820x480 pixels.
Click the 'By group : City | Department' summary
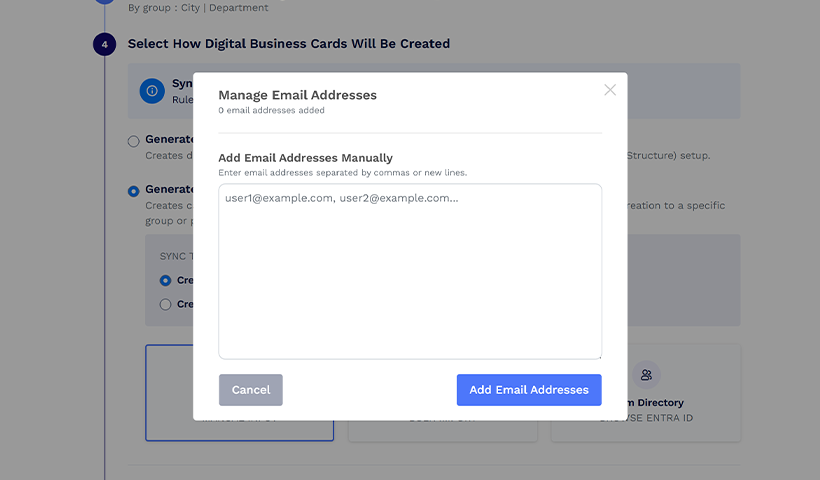coord(198,8)
